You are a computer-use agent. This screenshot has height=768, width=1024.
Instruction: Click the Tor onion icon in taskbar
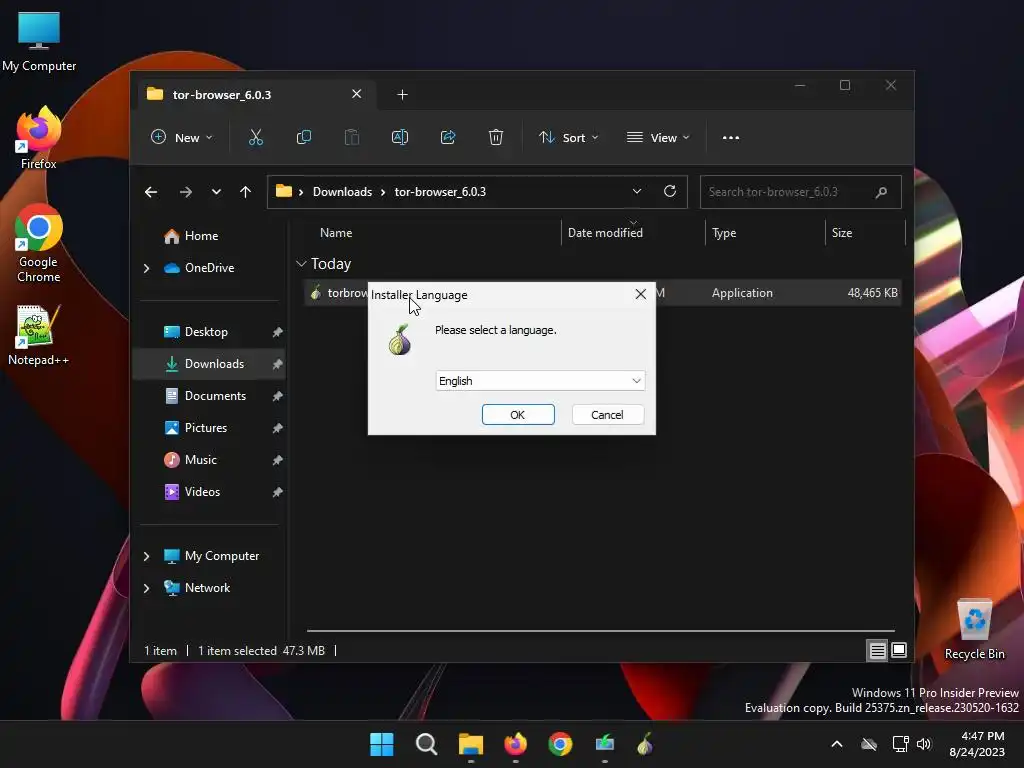645,744
